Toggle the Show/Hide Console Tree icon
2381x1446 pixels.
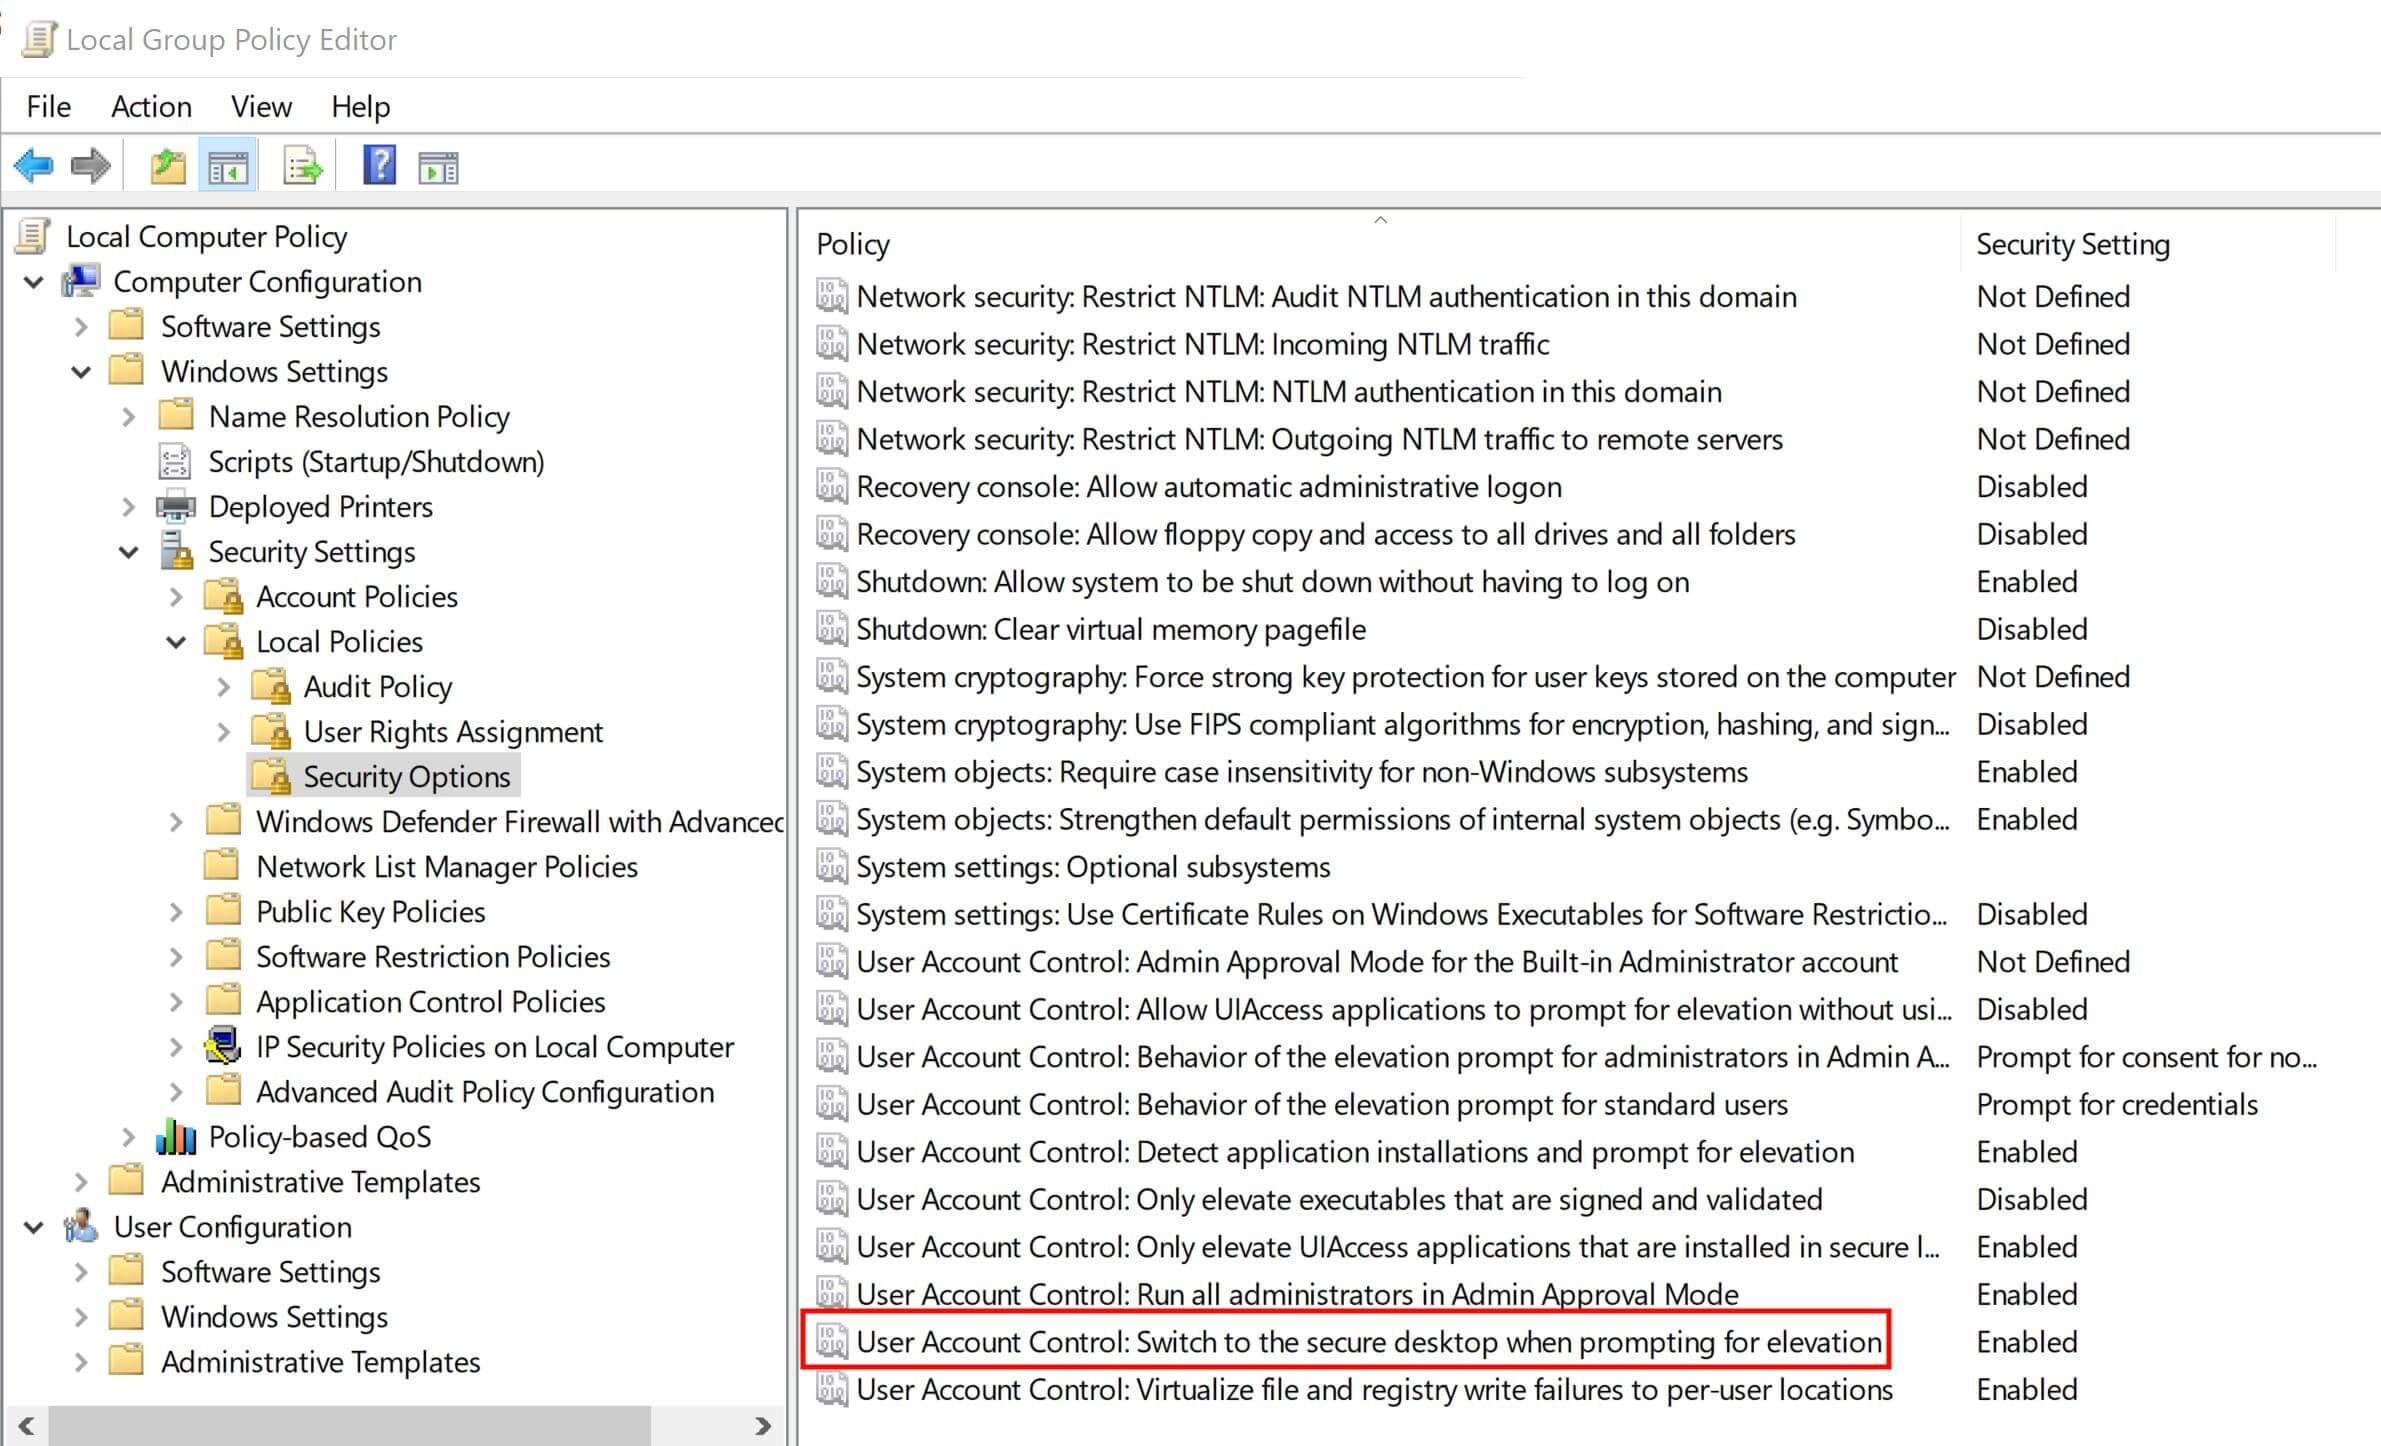tap(228, 165)
